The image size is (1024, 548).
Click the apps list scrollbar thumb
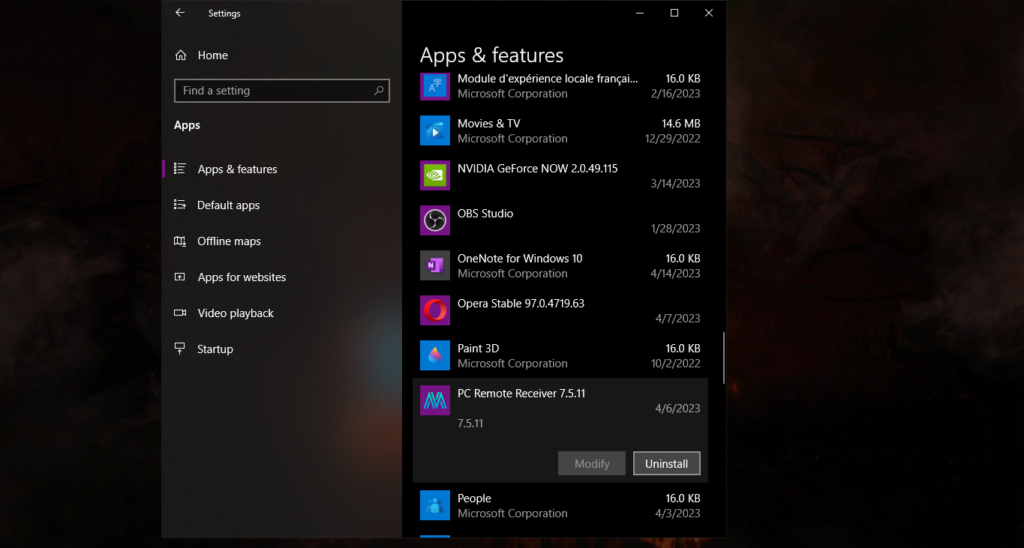pos(723,358)
